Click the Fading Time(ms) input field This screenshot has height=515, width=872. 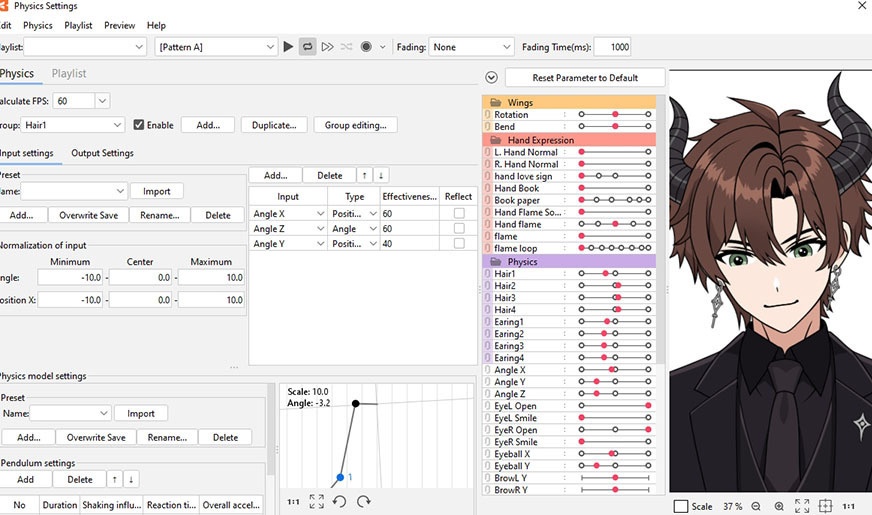coord(612,47)
